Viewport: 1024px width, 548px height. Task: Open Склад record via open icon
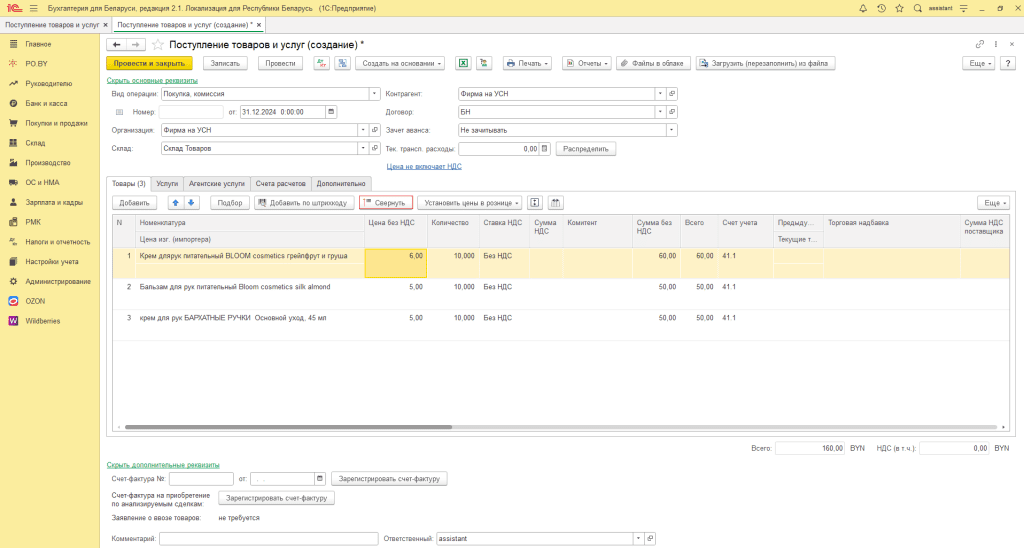(375, 148)
